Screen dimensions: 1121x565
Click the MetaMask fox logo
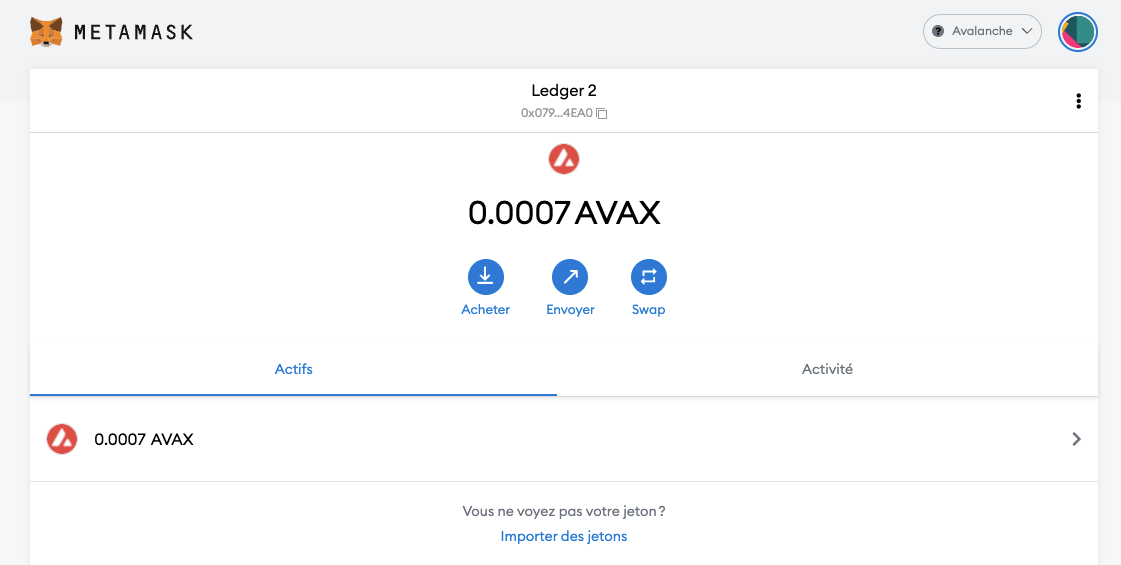click(x=46, y=32)
